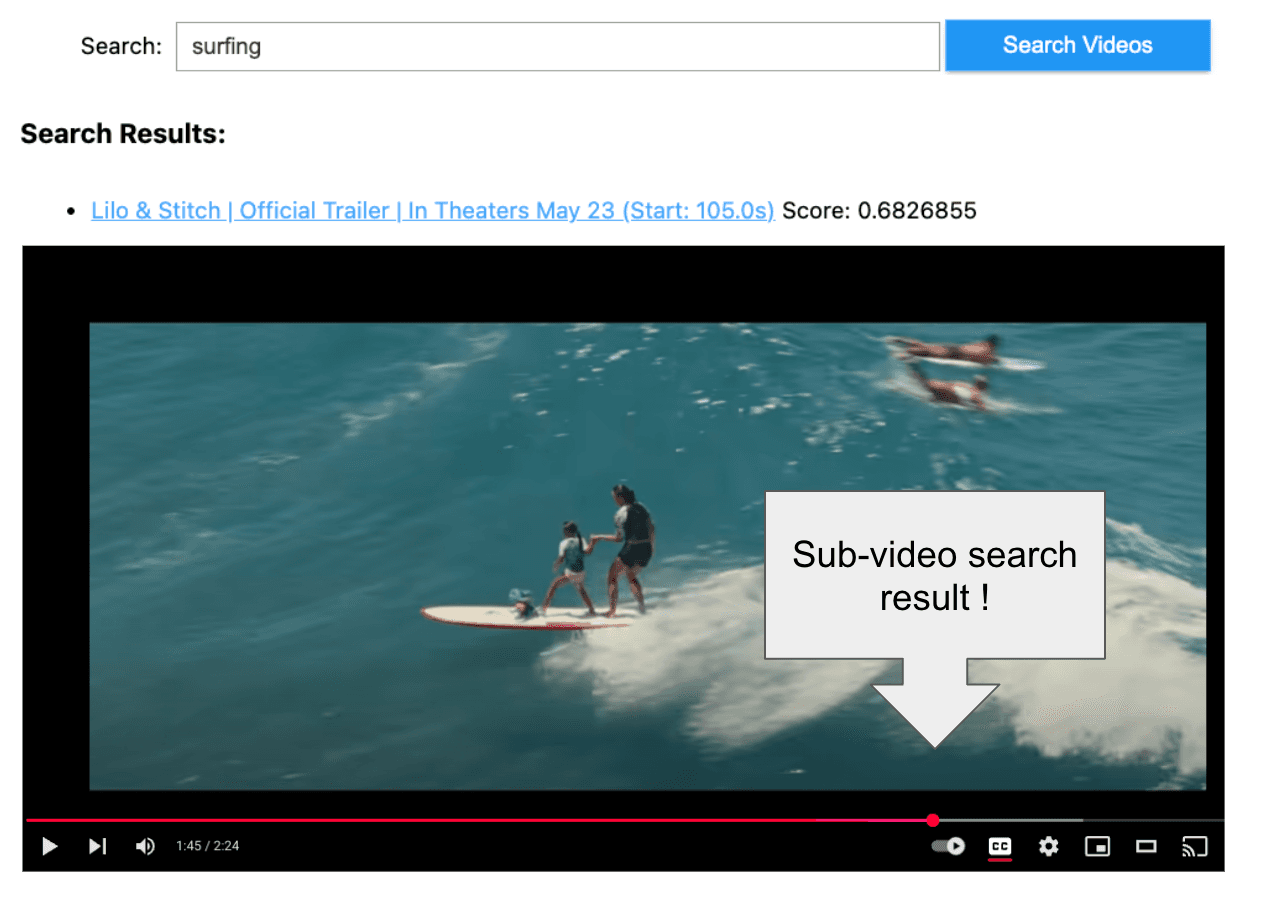This screenshot has width=1261, height=898.
Task: Open the video in Miniplayer mode
Action: tap(1097, 846)
